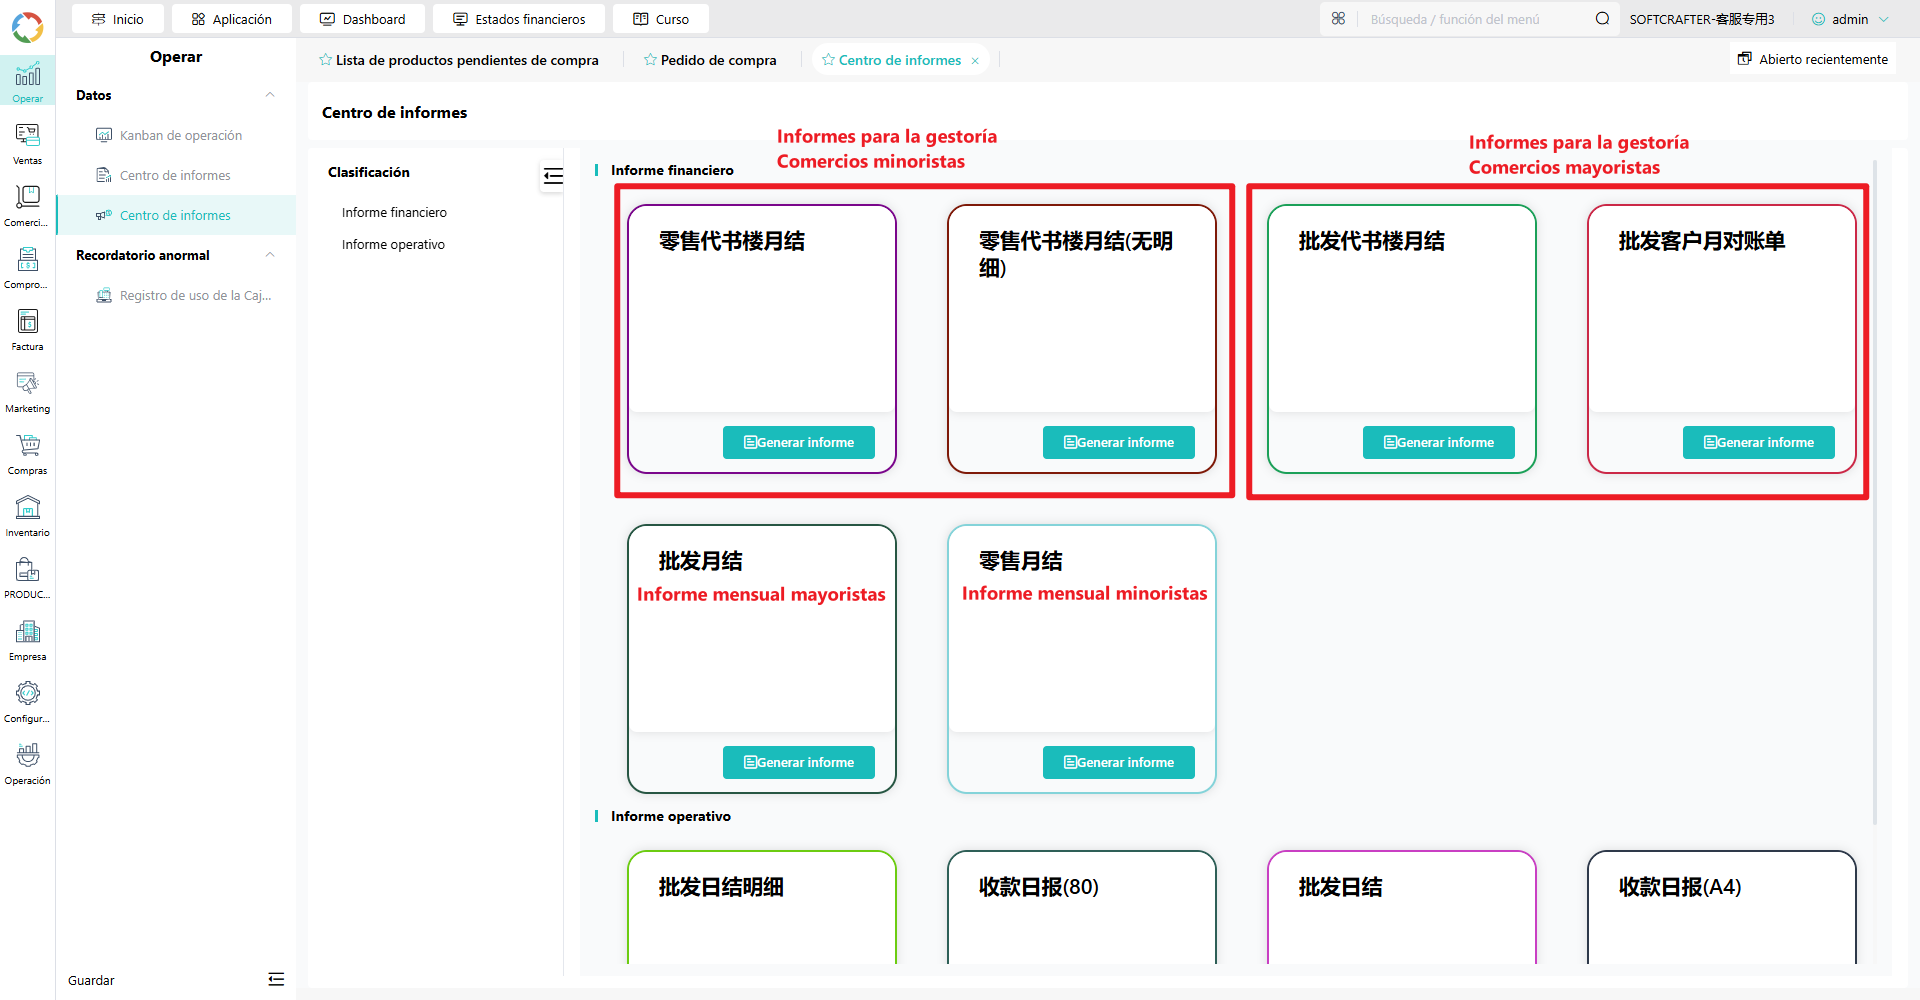This screenshot has height=1000, width=1920.
Task: Toggle the sidebar menu collapse icon near Guardar
Action: (276, 980)
